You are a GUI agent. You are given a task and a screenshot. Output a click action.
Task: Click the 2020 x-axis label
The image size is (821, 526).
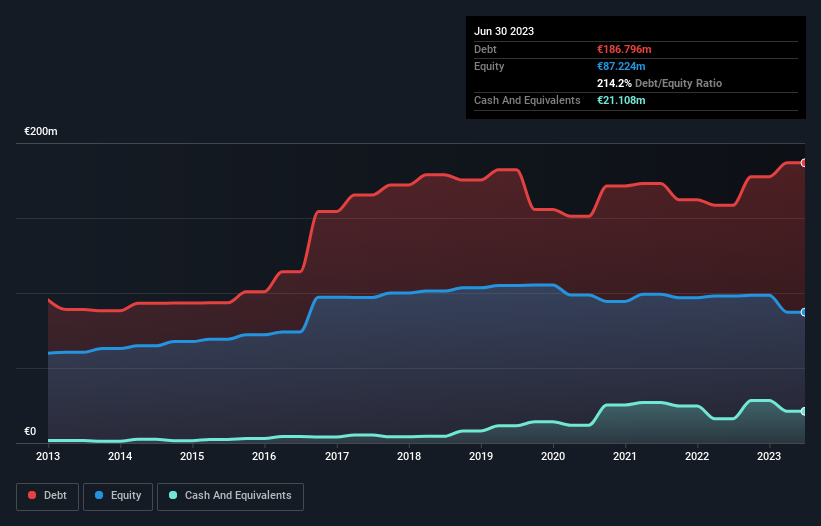[x=553, y=456]
